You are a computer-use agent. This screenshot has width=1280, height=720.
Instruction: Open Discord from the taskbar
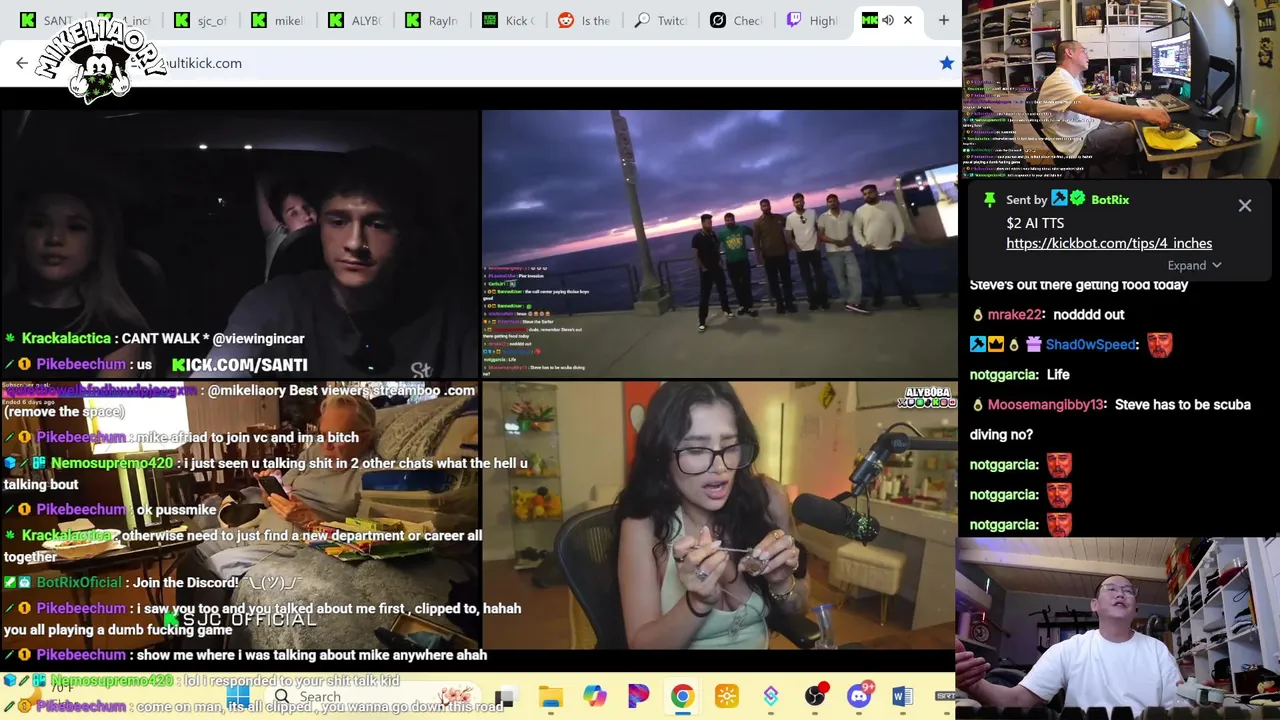pos(860,696)
